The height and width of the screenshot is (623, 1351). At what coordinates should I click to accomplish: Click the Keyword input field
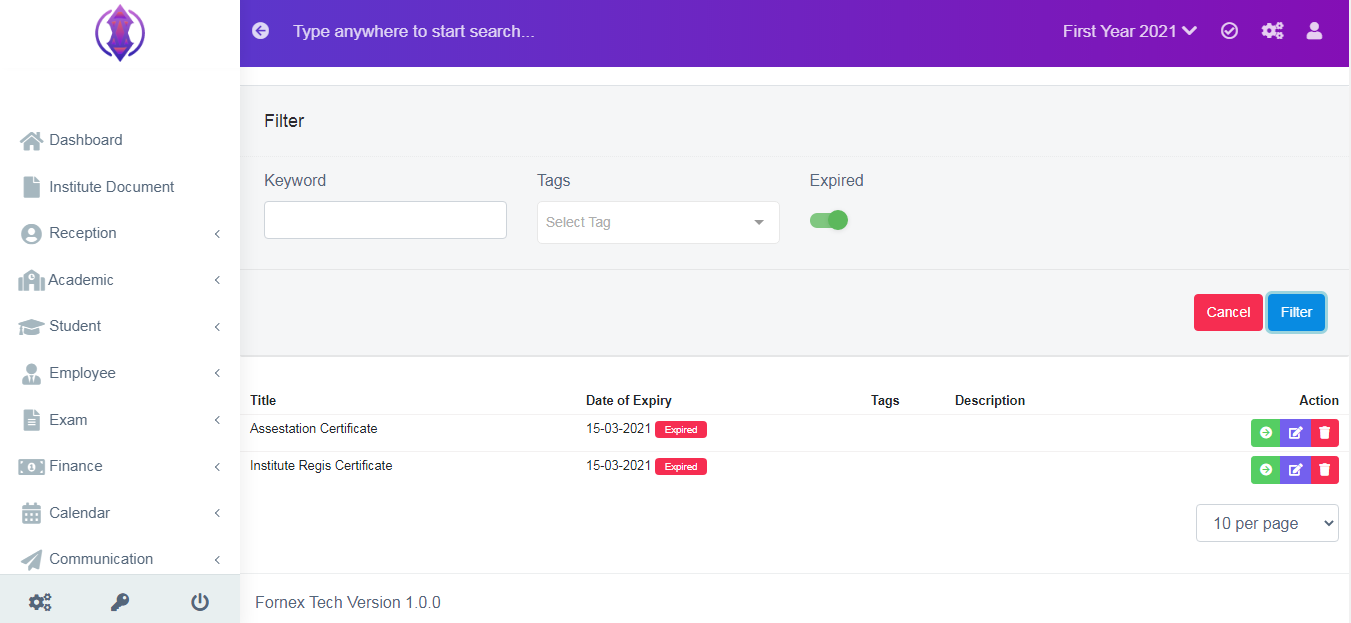[x=385, y=220]
